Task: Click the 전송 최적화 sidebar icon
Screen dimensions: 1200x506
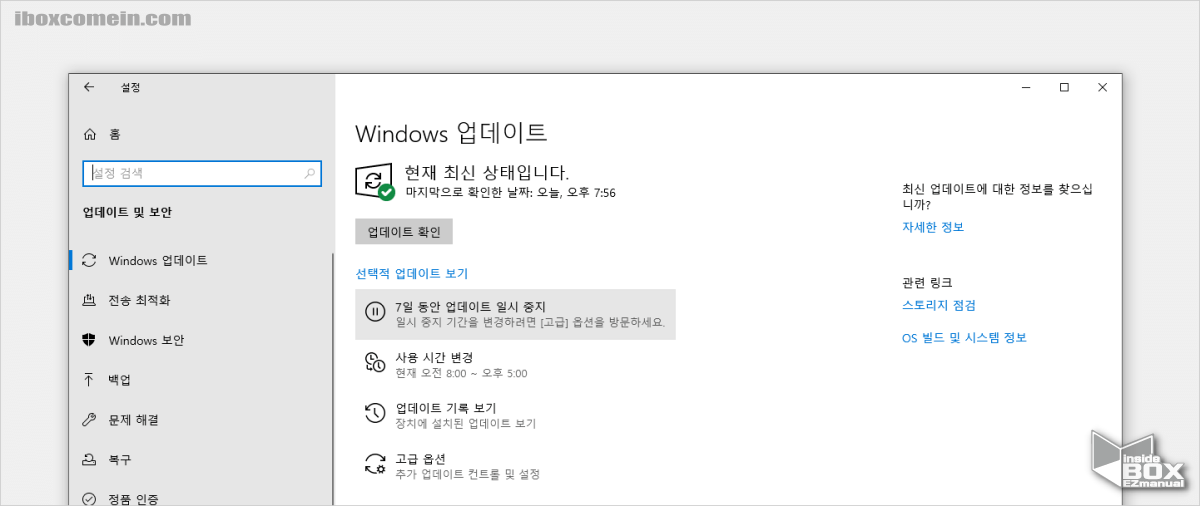Action: 90,300
